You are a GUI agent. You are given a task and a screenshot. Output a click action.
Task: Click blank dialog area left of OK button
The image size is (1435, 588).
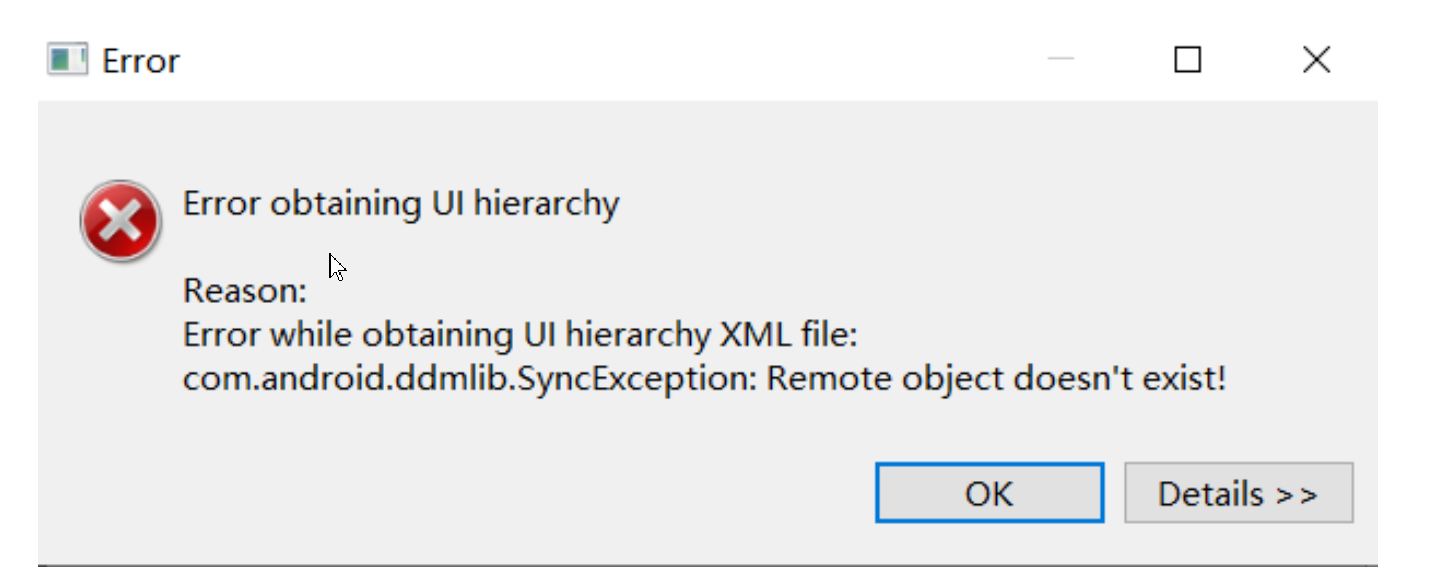click(500, 493)
